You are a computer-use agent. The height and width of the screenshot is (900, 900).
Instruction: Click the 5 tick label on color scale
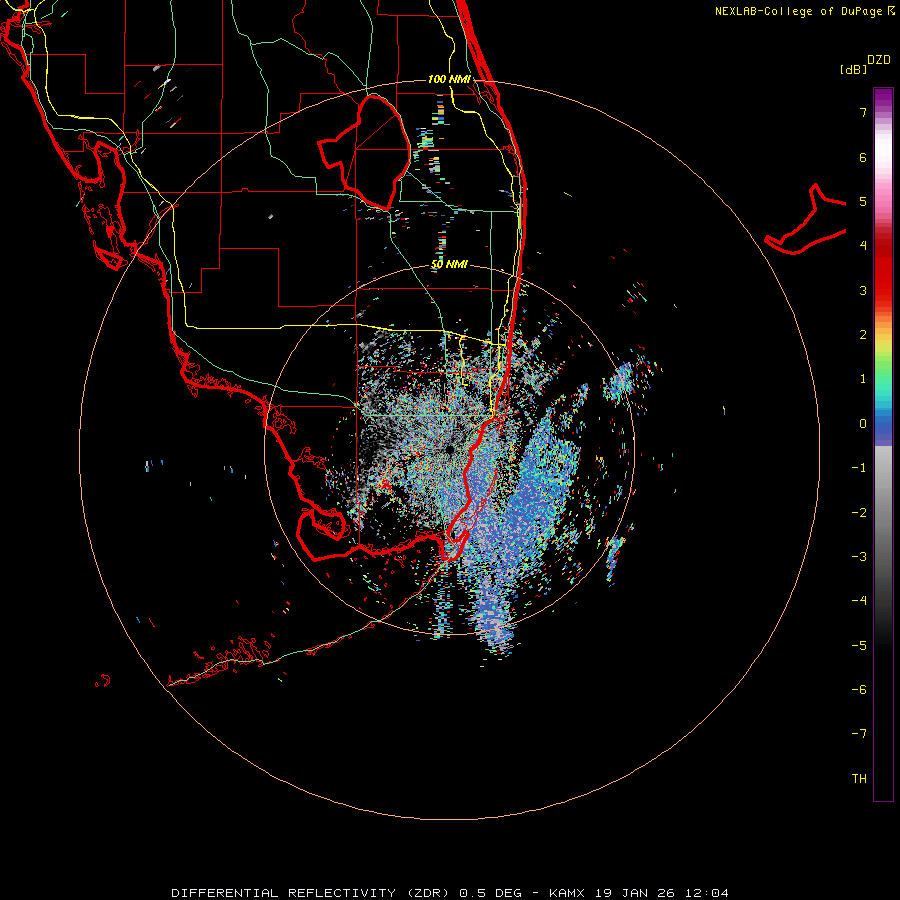[x=863, y=201]
